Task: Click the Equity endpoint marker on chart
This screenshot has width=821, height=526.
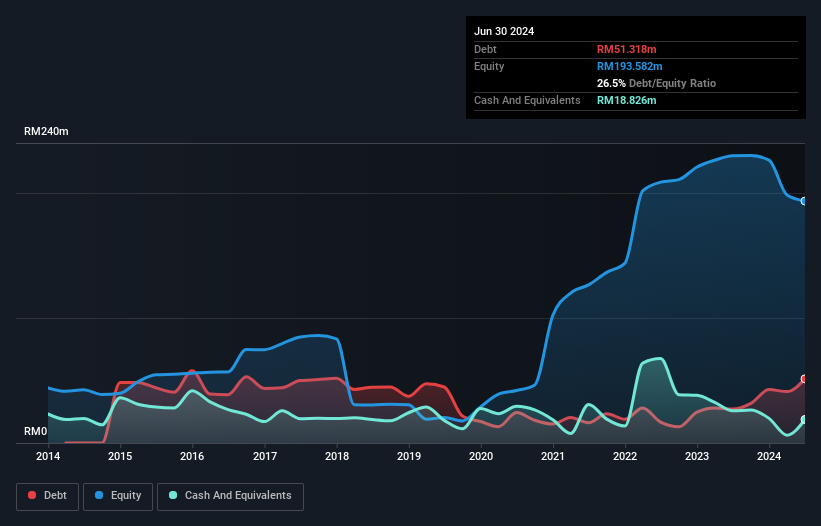Action: click(x=804, y=201)
